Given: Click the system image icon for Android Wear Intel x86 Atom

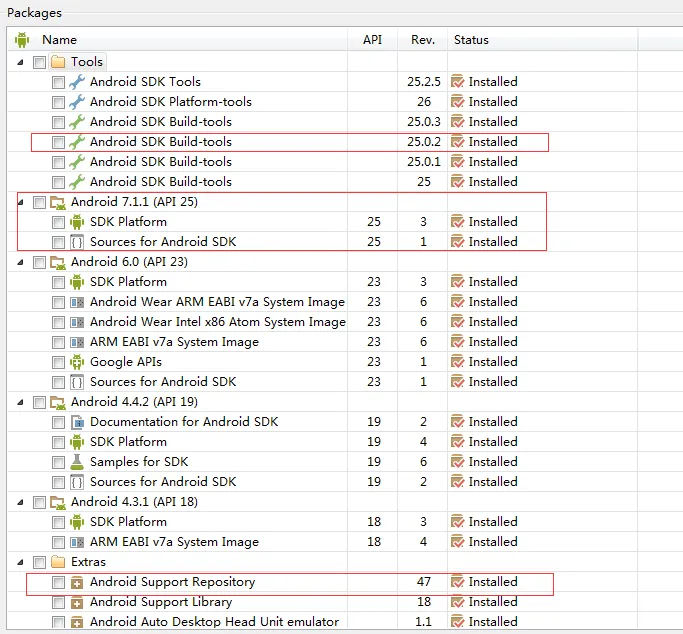Looking at the screenshot, I should pos(77,322).
